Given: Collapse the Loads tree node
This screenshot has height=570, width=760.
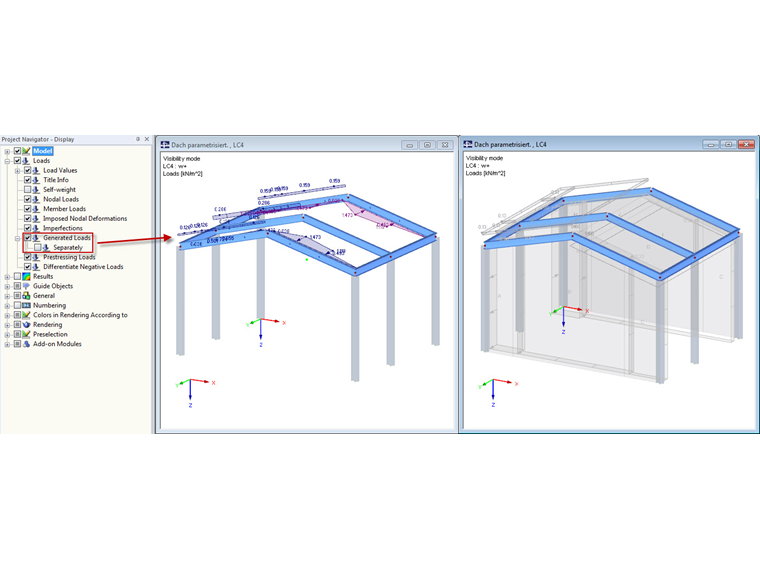Looking at the screenshot, I should coord(7,161).
